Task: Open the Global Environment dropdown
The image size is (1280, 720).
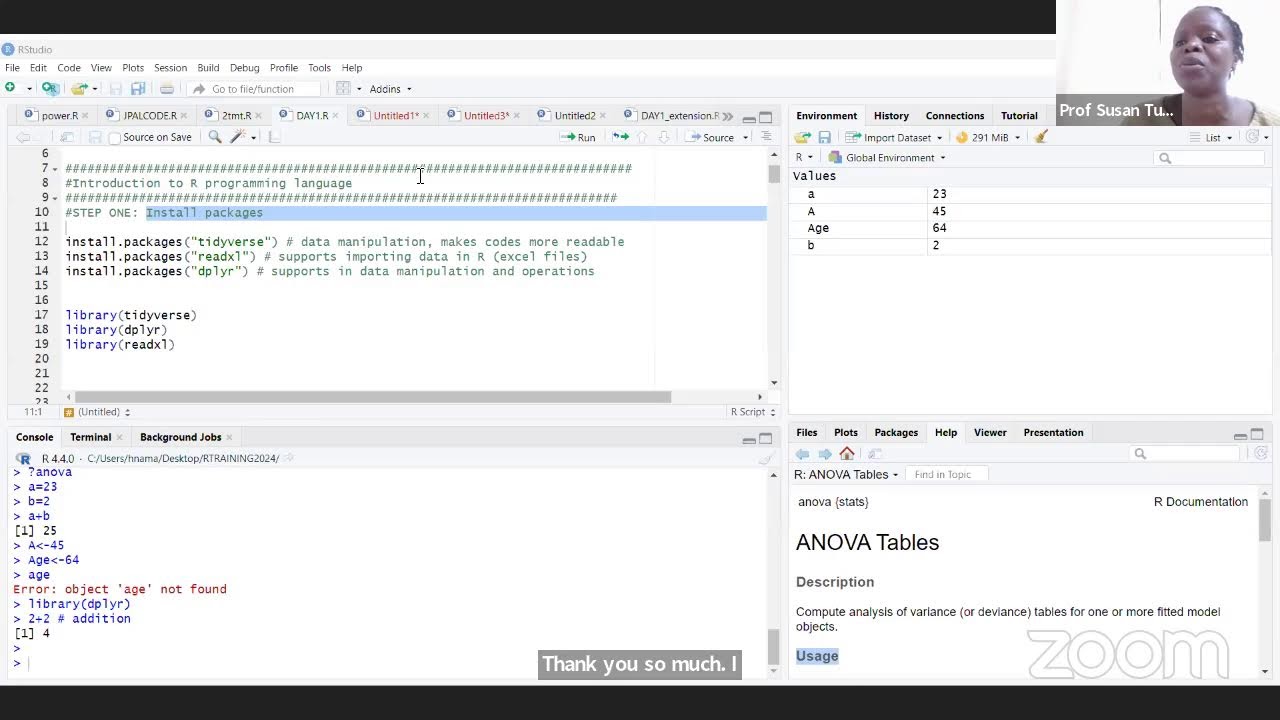Action: (x=887, y=158)
